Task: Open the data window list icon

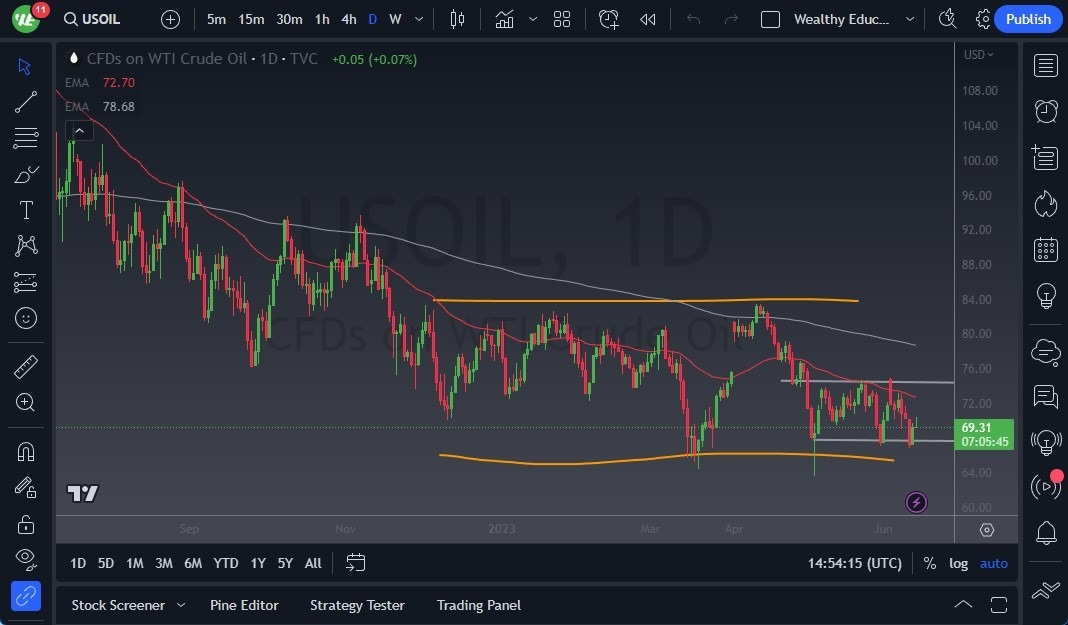Action: [1046, 157]
